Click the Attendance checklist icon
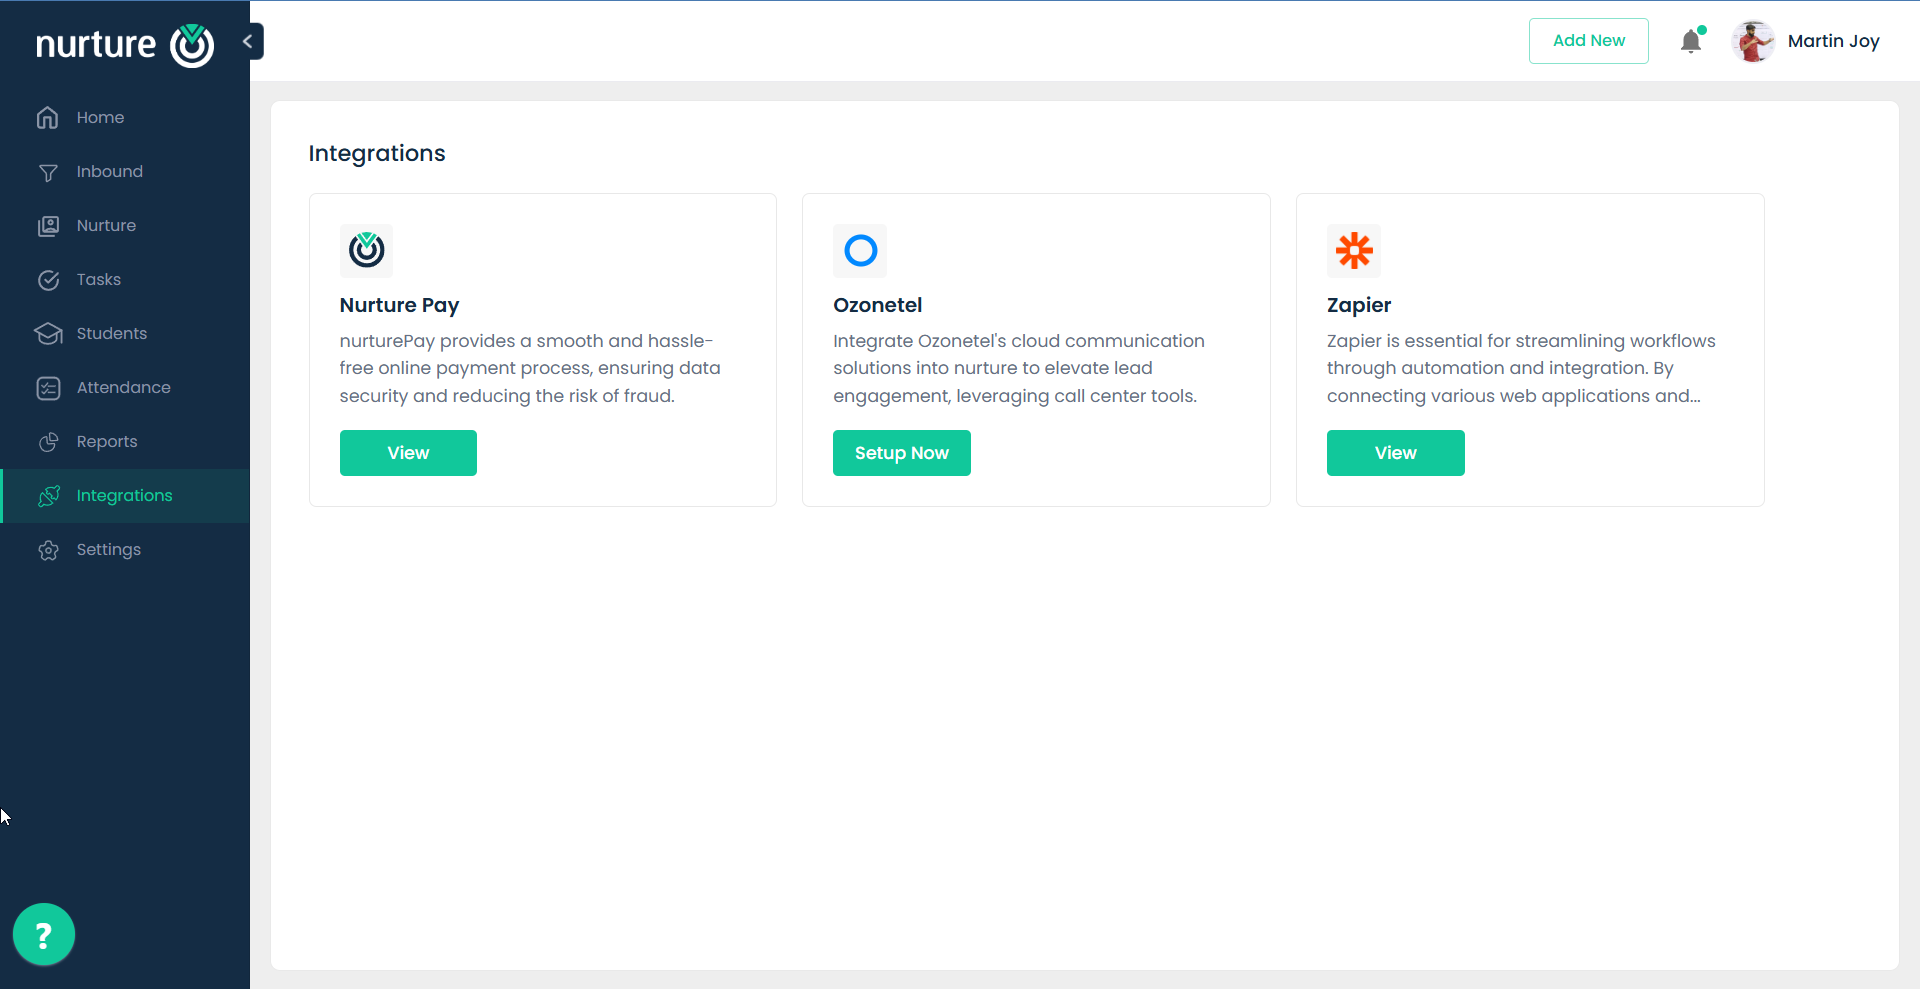This screenshot has width=1920, height=989. (x=48, y=388)
